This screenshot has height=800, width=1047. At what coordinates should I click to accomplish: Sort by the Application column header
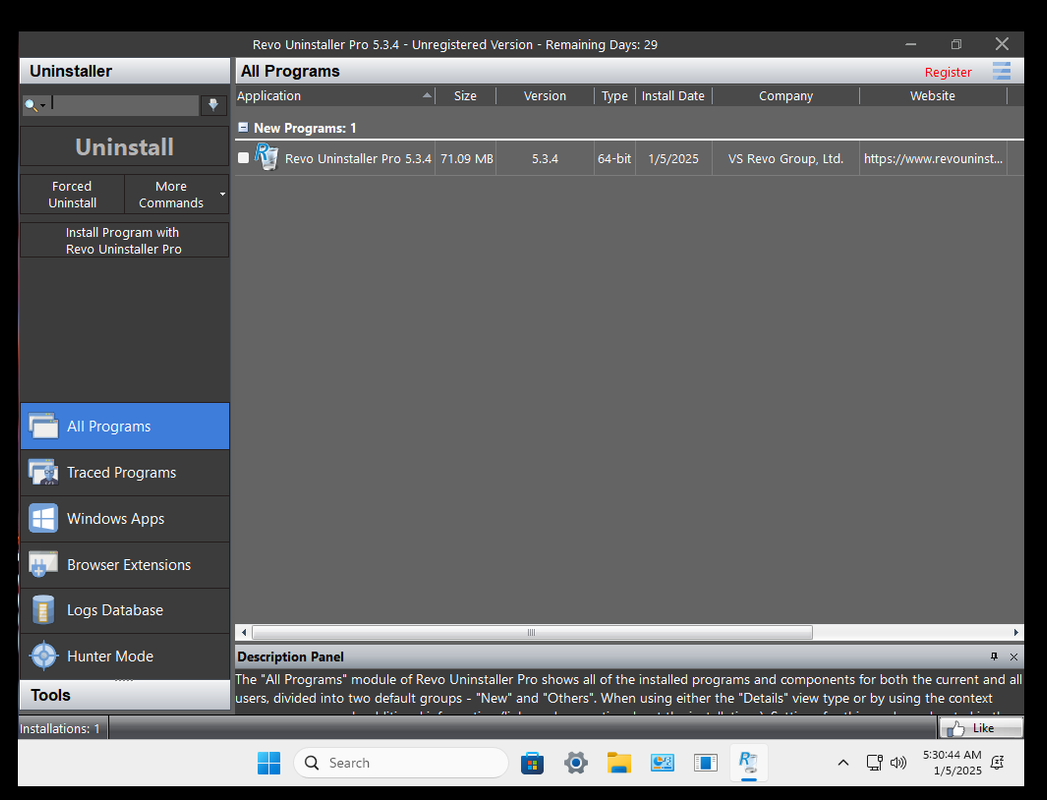(335, 95)
